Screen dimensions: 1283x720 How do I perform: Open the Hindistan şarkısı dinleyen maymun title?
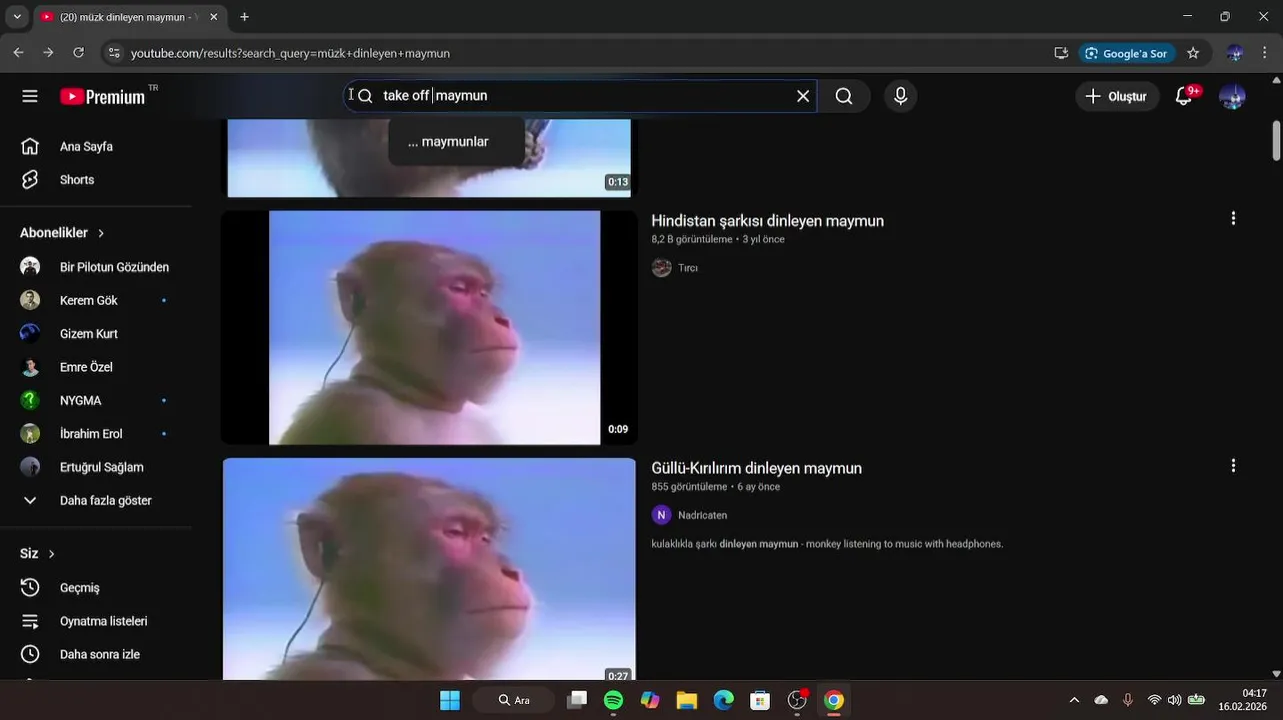767,221
